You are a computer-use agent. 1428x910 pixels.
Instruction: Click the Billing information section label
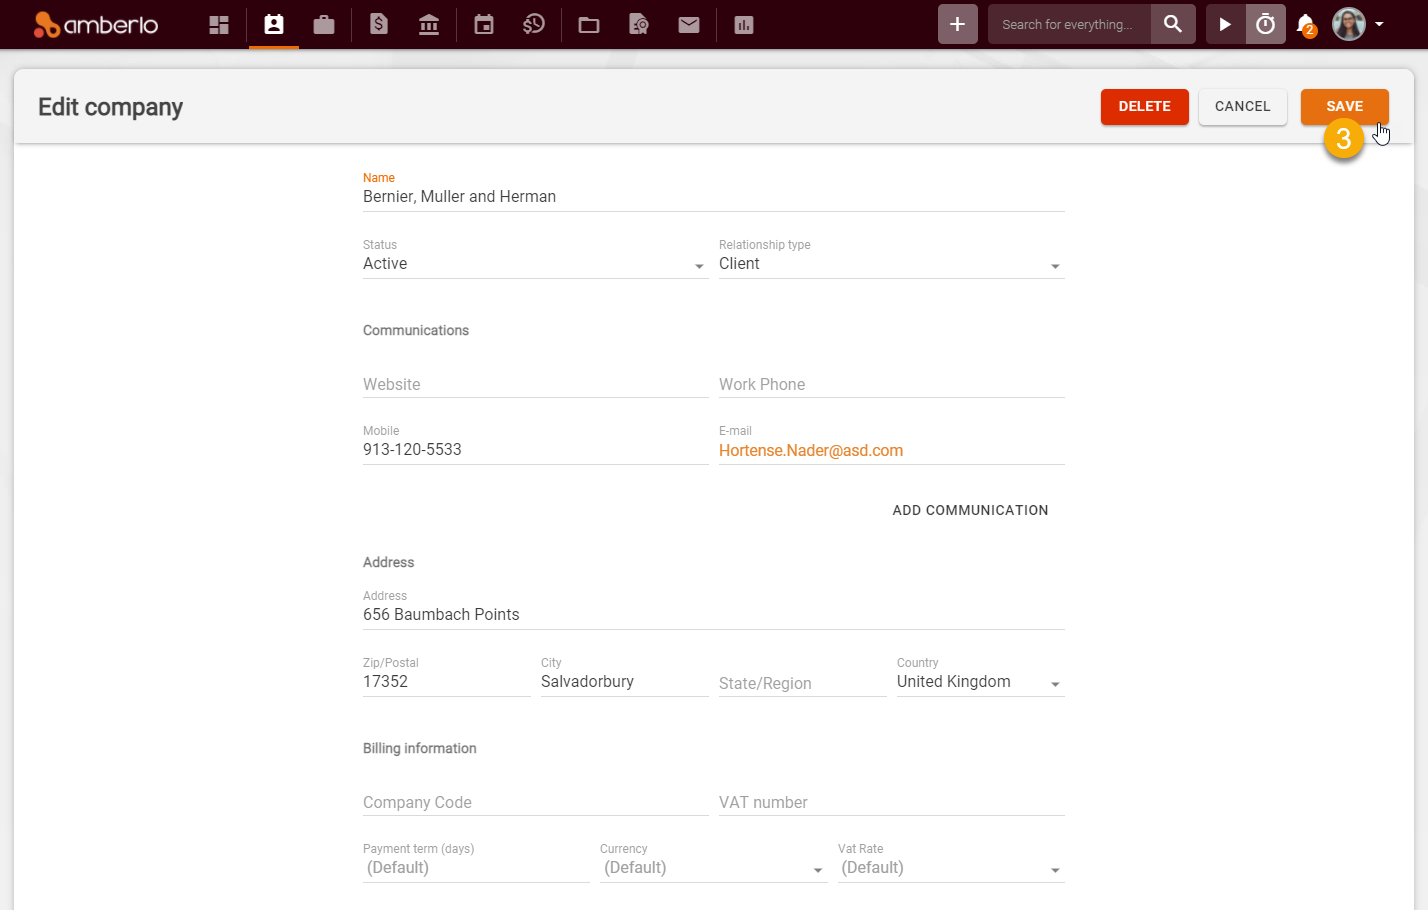click(420, 748)
